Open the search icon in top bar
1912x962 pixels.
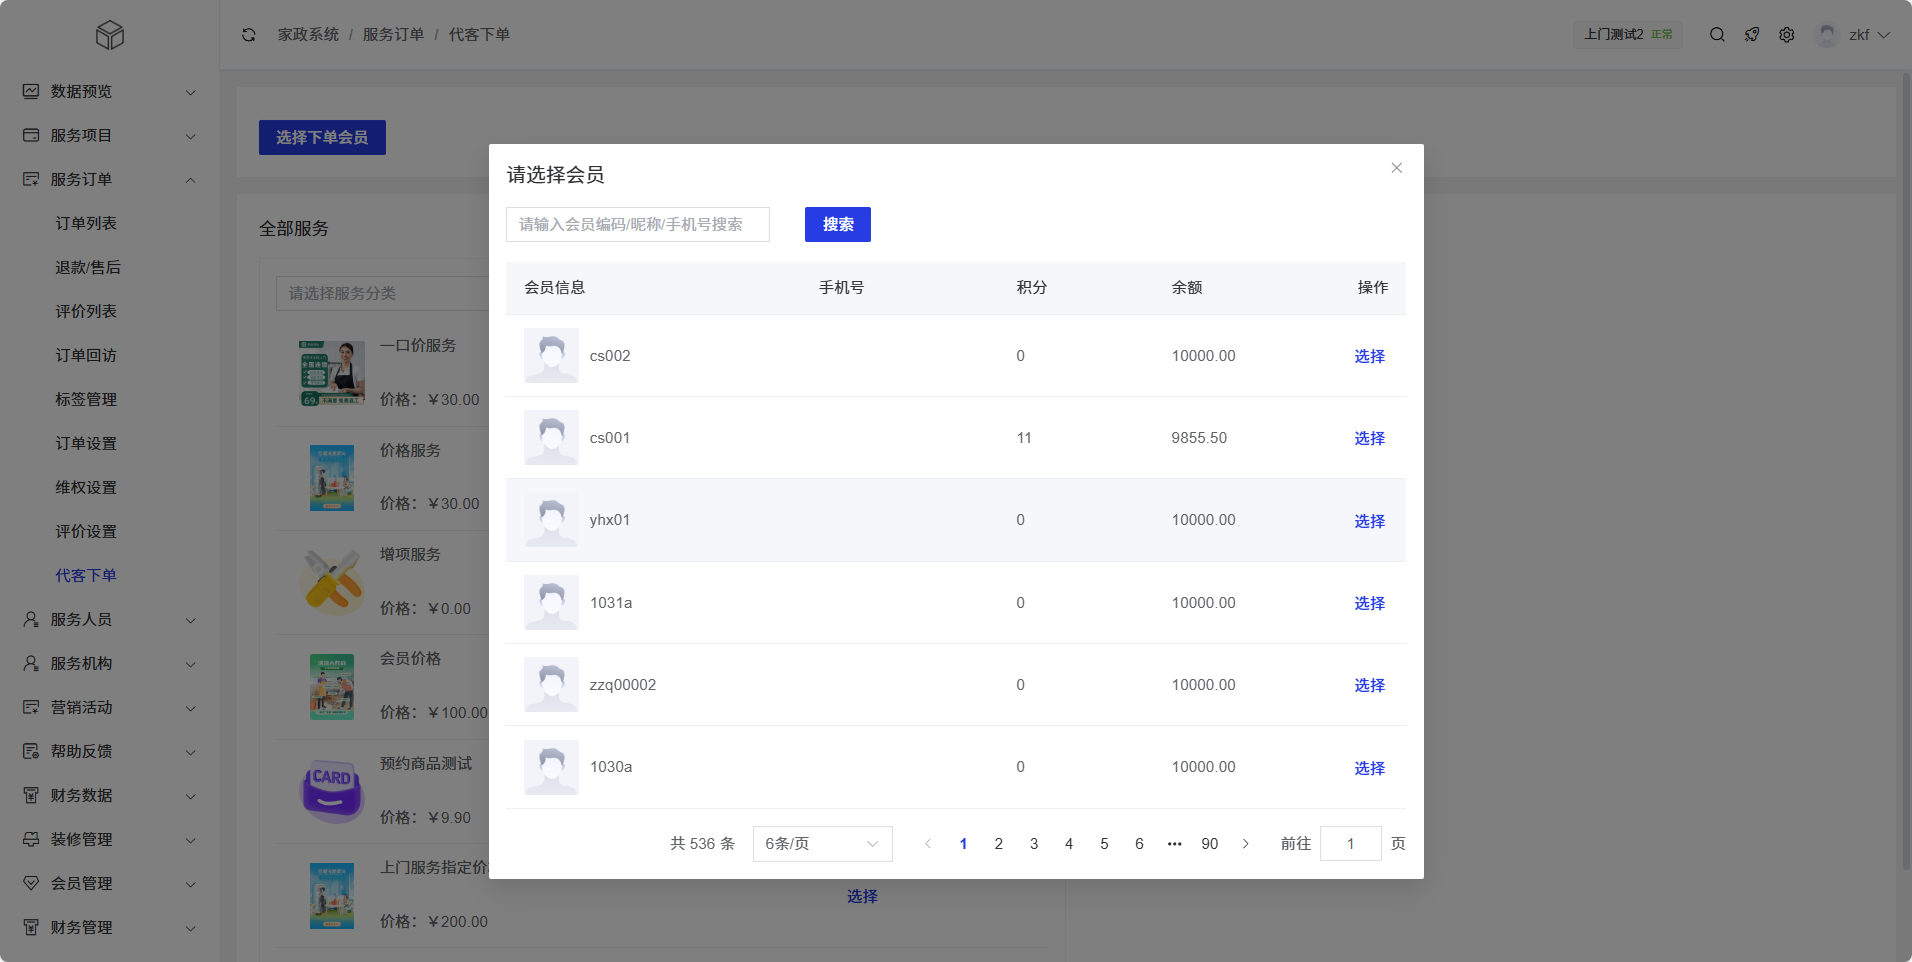point(1717,35)
